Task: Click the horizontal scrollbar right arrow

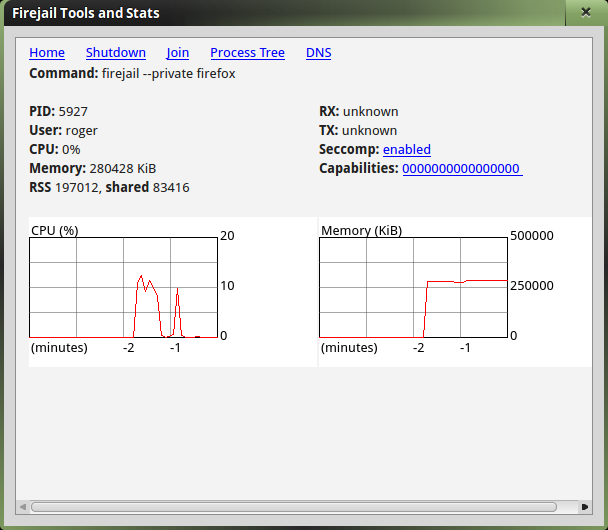Action: [585, 507]
